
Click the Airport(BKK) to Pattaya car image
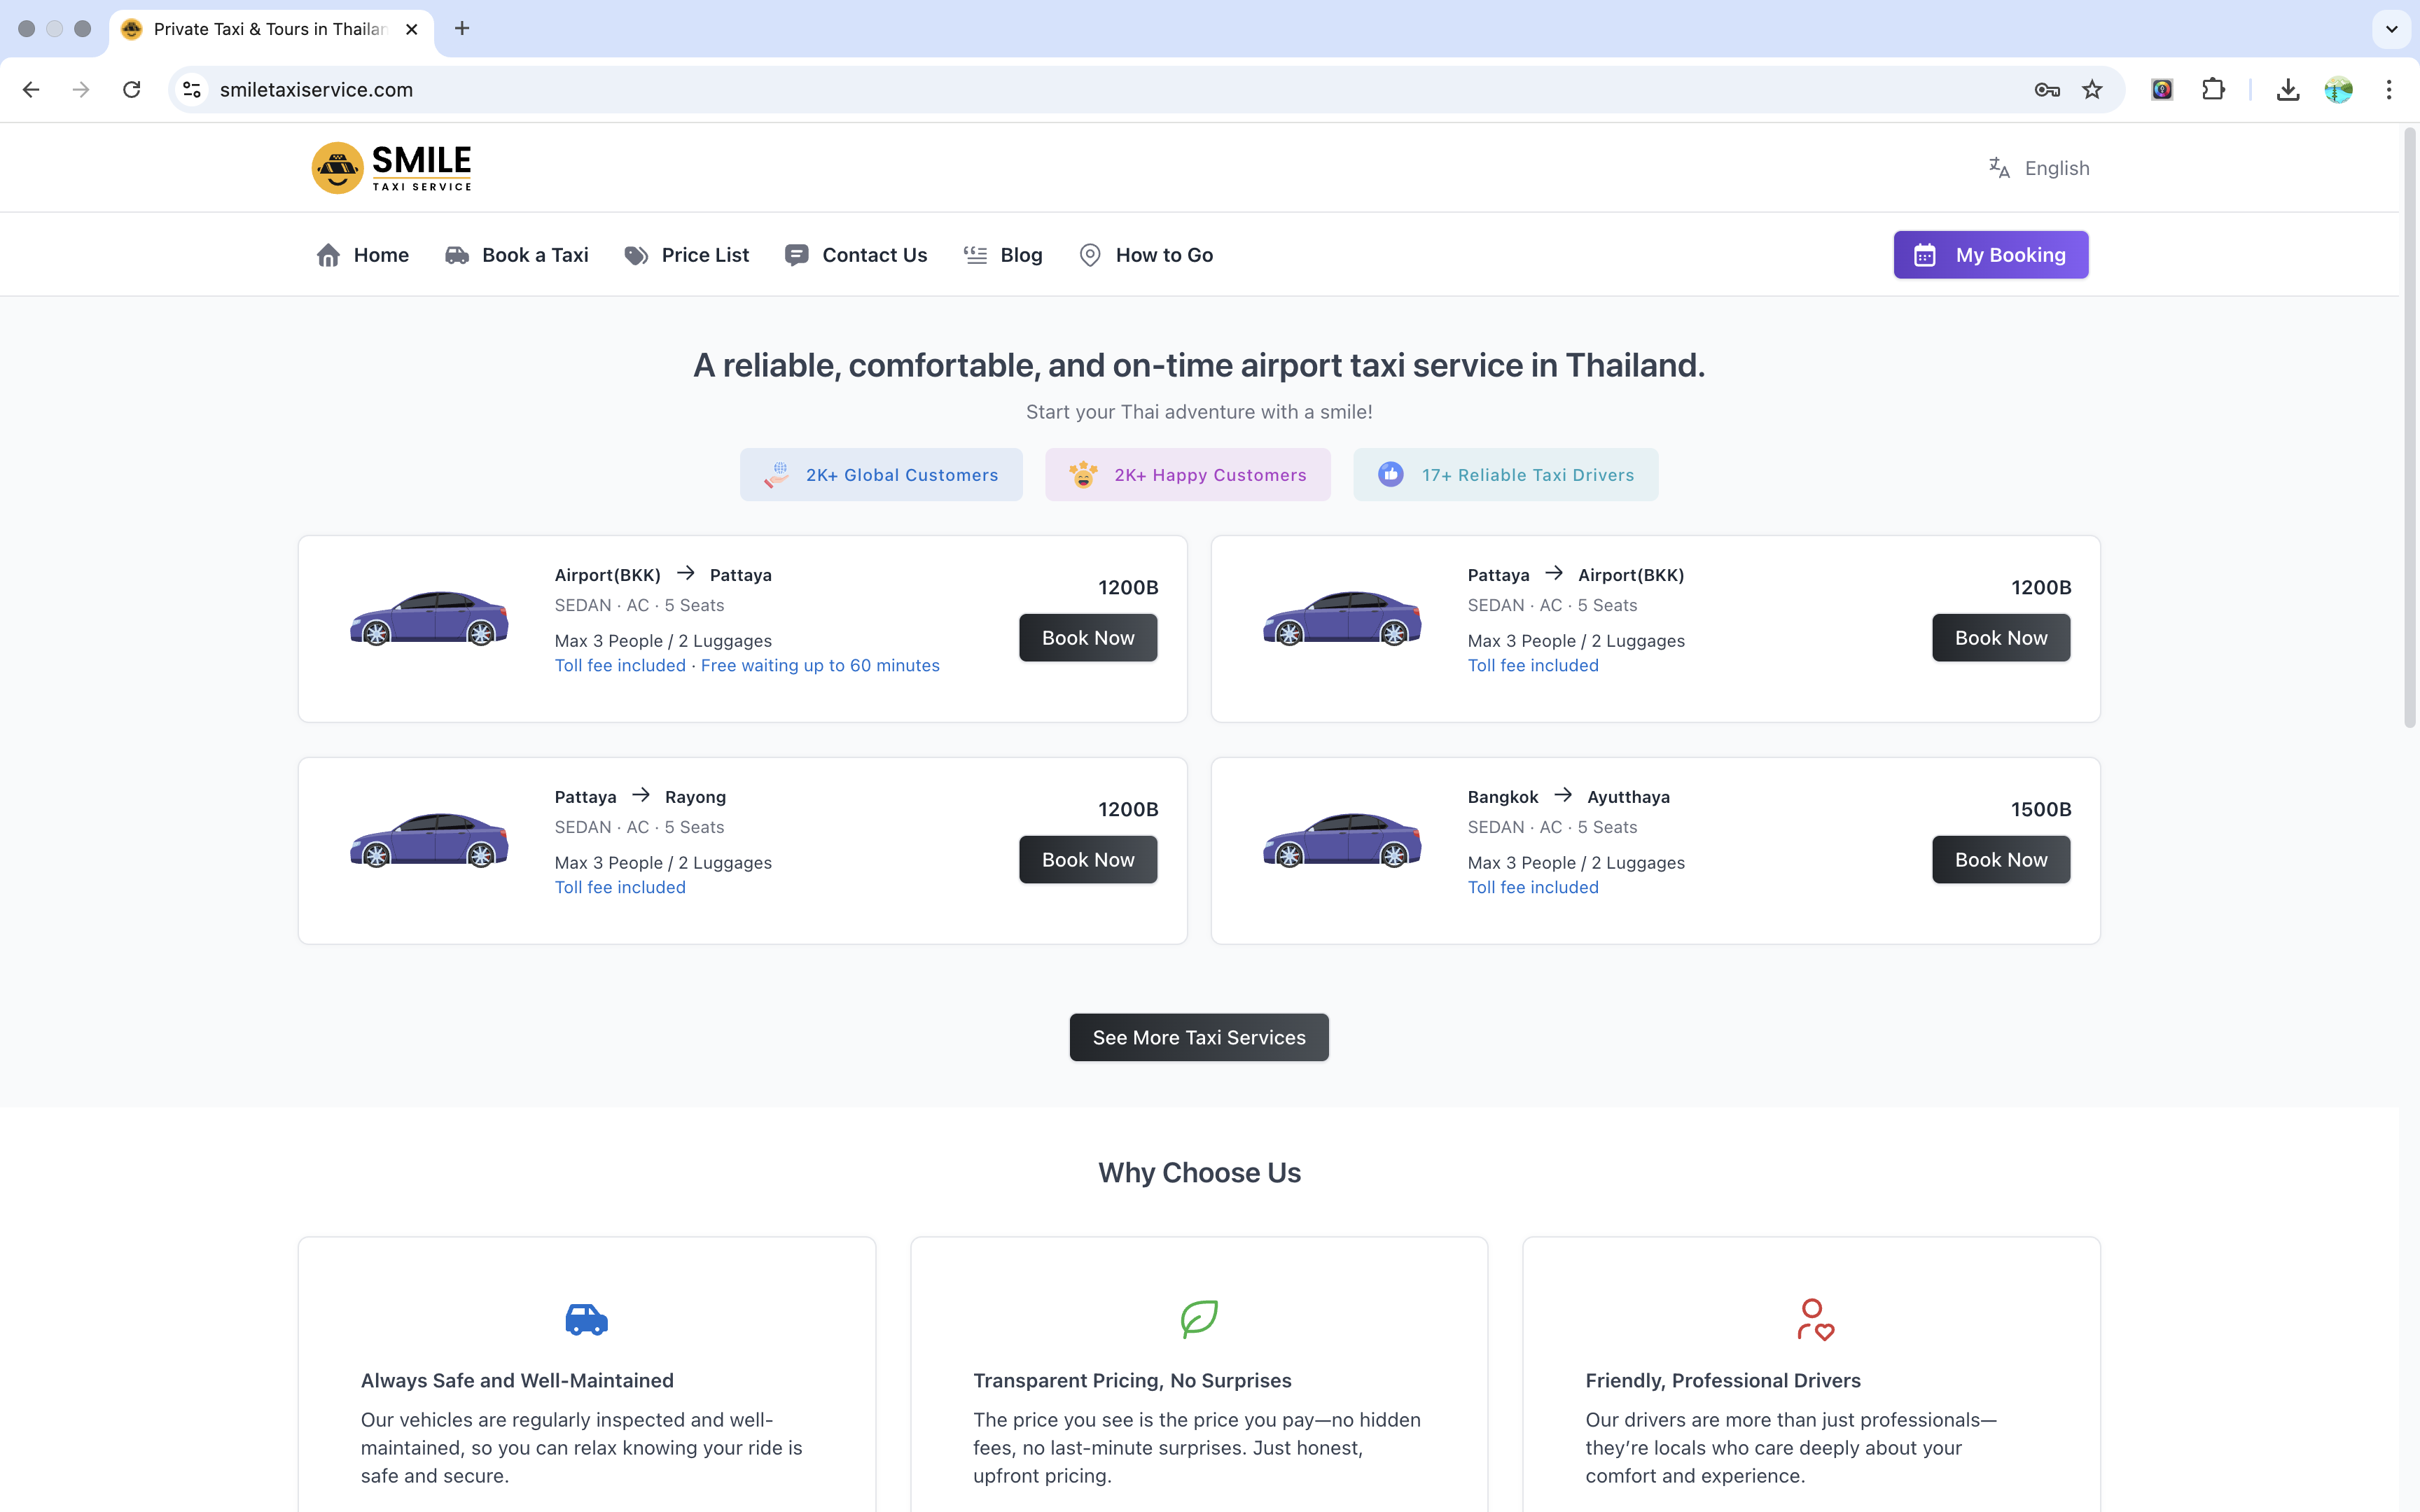pos(429,618)
